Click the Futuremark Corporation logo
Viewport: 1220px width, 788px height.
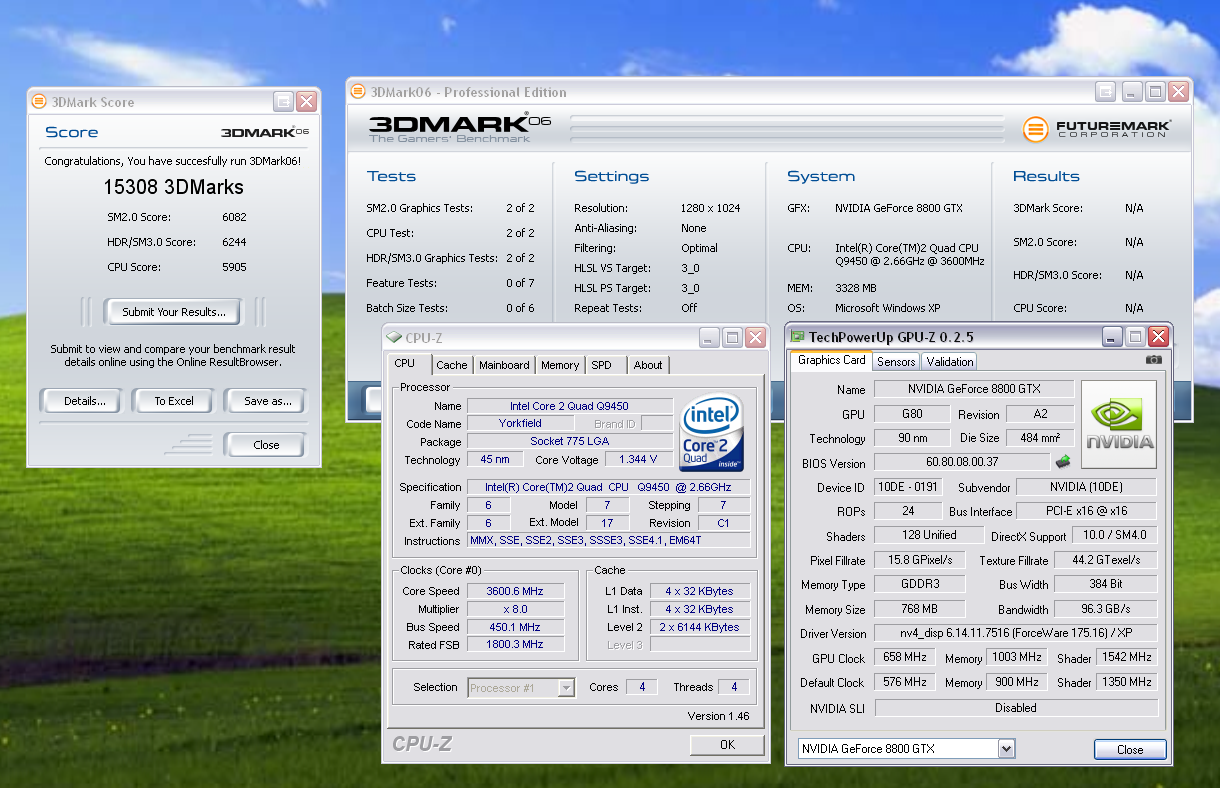[1096, 129]
